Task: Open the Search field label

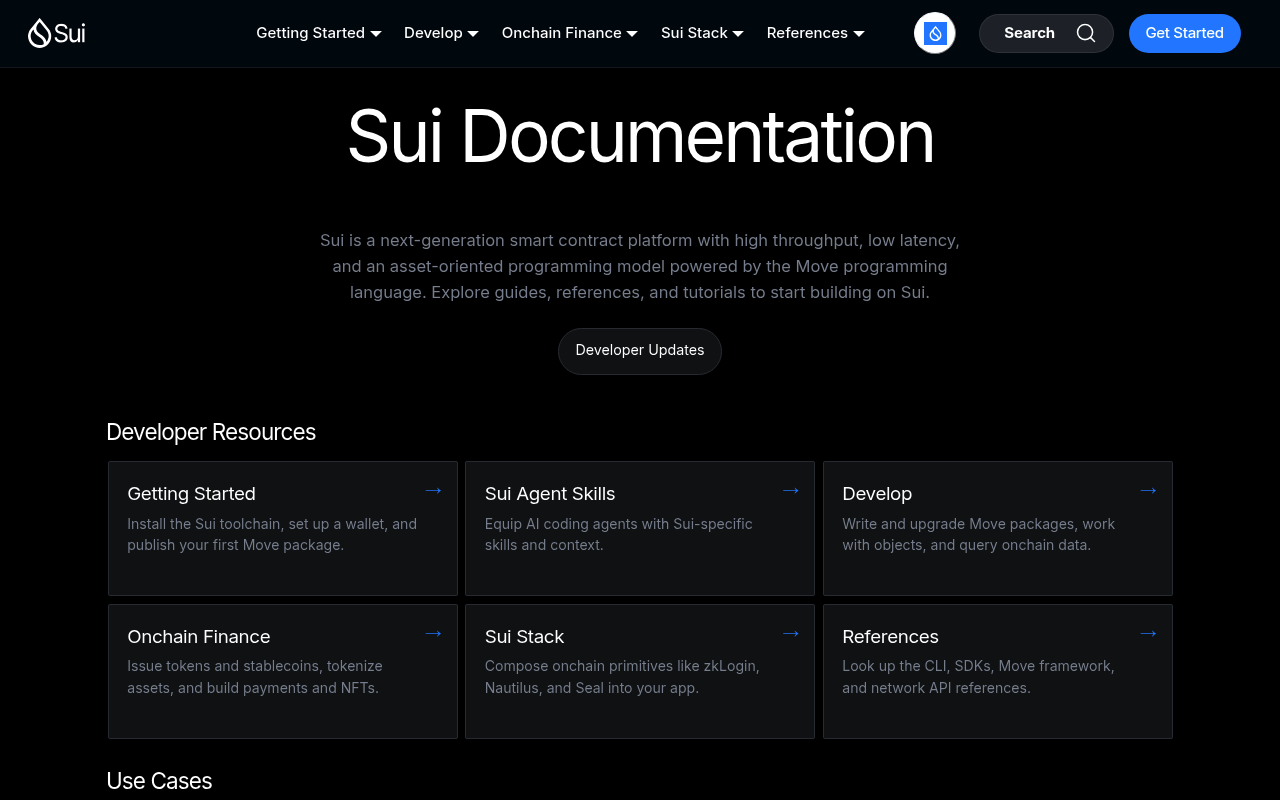Action: (1029, 33)
